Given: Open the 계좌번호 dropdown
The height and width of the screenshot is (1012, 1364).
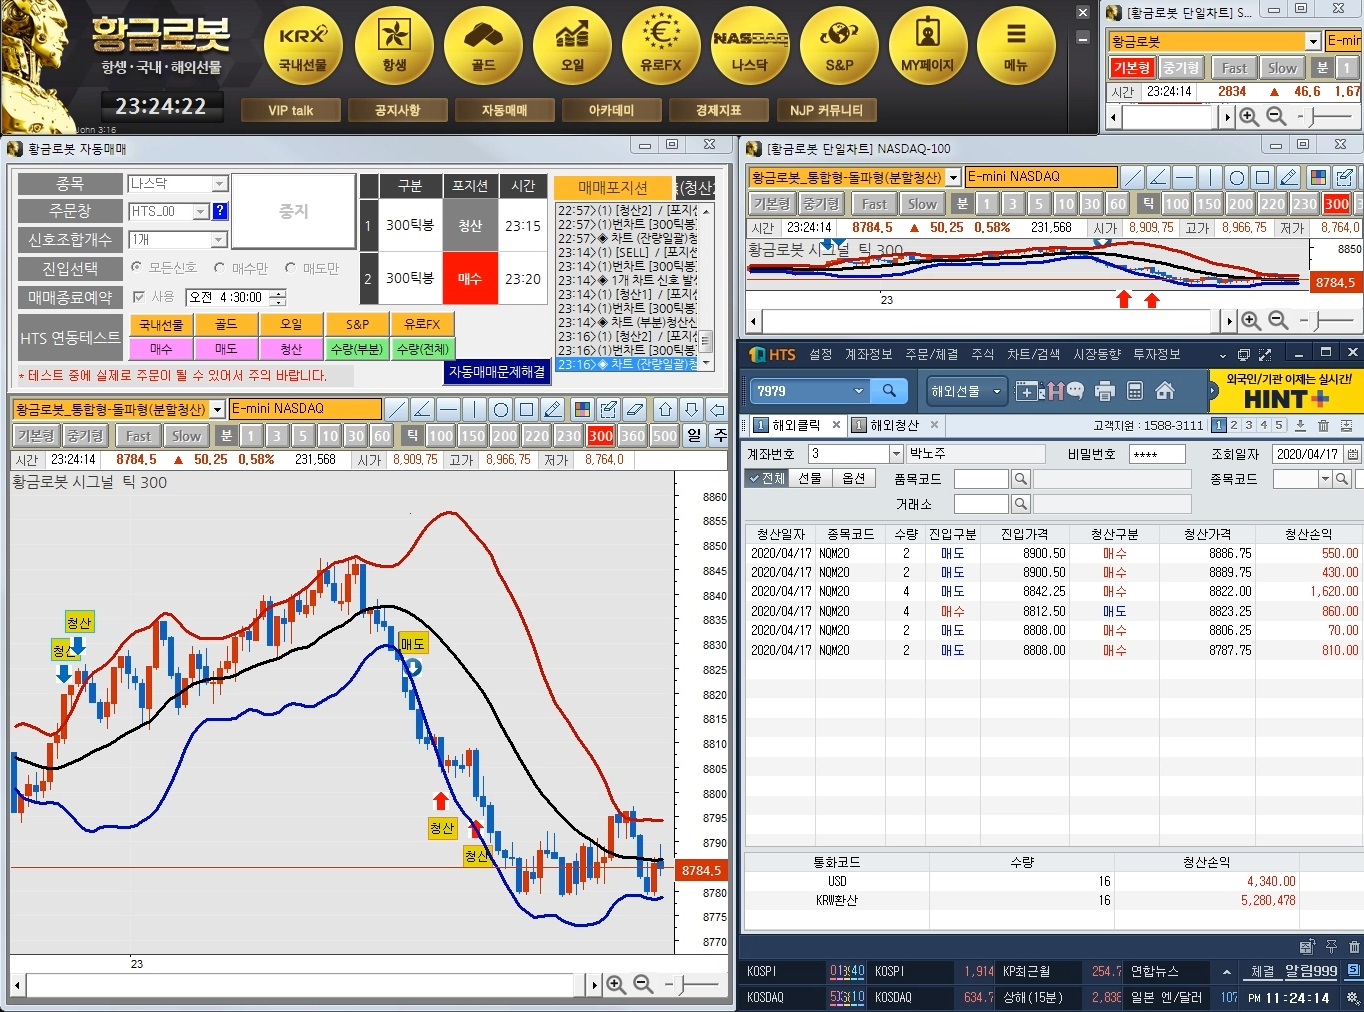Looking at the screenshot, I should 896,454.
